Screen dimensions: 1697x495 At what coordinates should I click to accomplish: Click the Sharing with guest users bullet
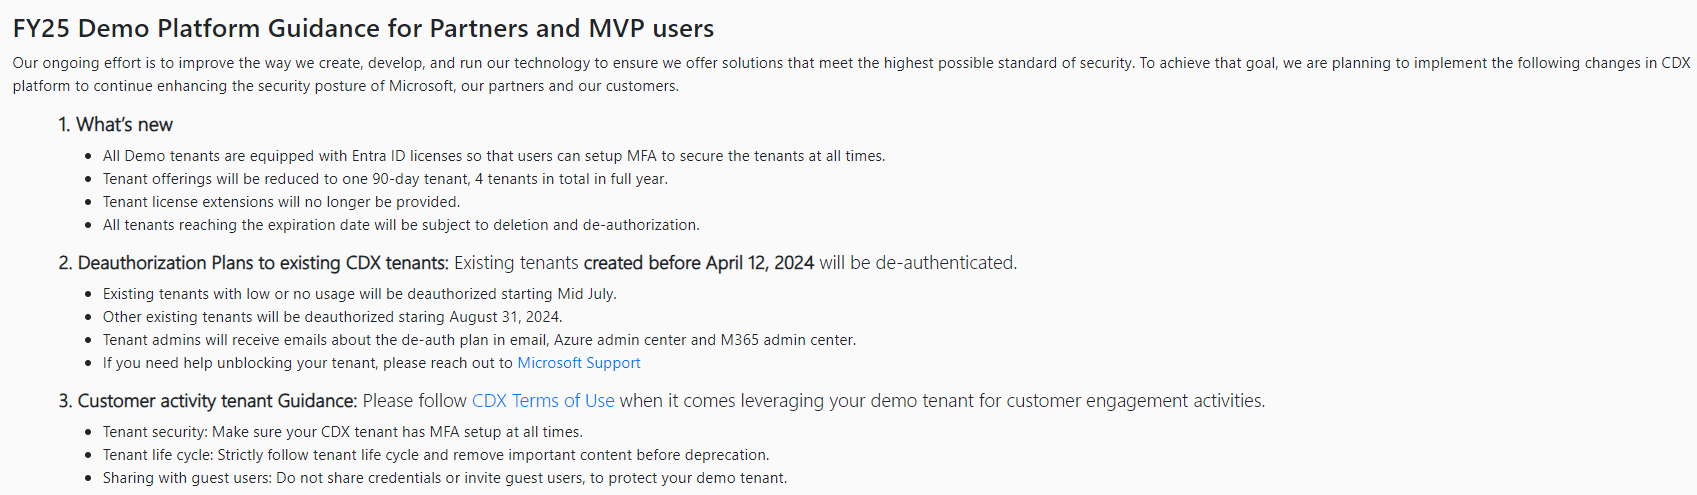click(x=445, y=478)
